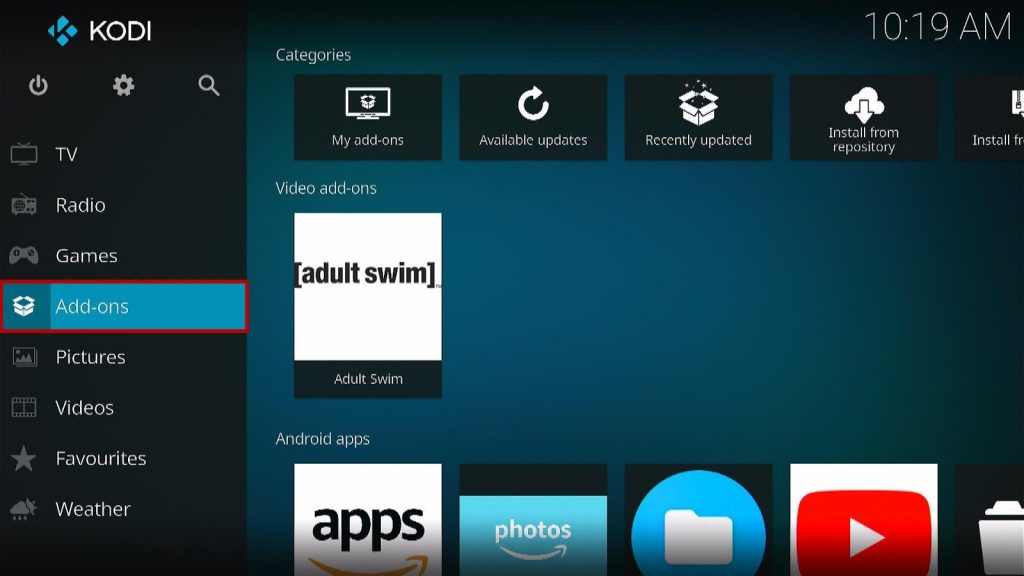Open the Amazon apps Android app
Screen dimensions: 1024x576
(x=368, y=520)
